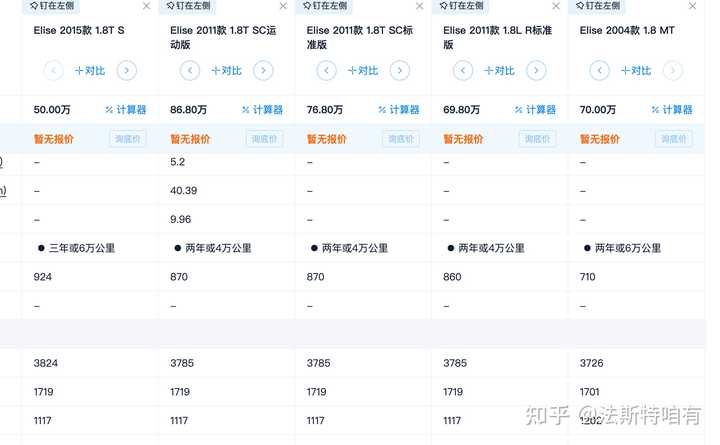
Task: Add Elise 2004款 1.8 MT to 对比
Action: pos(636,71)
